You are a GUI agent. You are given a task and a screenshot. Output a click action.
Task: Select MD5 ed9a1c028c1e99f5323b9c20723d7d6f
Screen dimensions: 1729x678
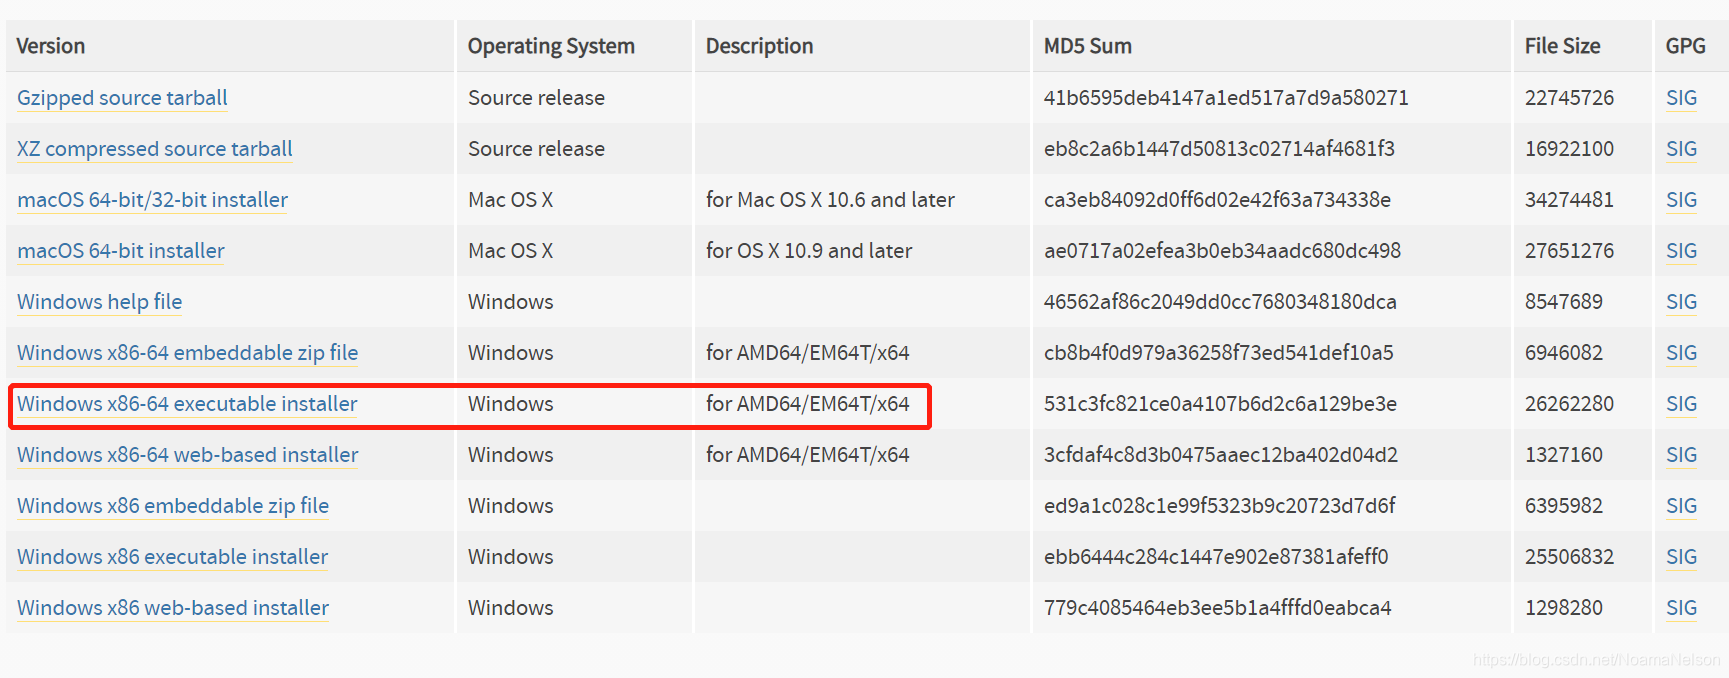pyautogui.click(x=1220, y=506)
